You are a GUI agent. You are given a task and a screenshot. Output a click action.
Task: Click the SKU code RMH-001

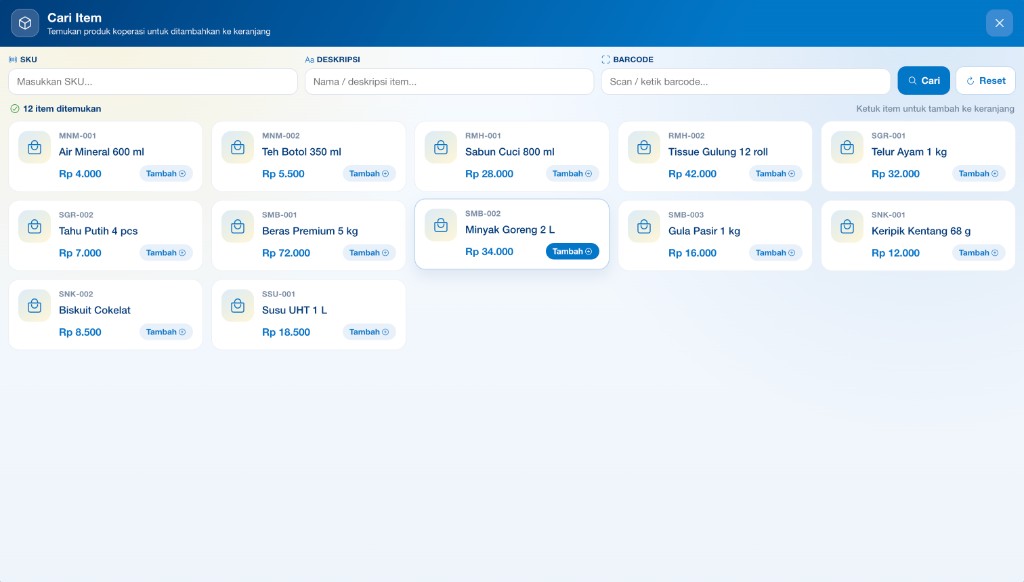coord(483,136)
